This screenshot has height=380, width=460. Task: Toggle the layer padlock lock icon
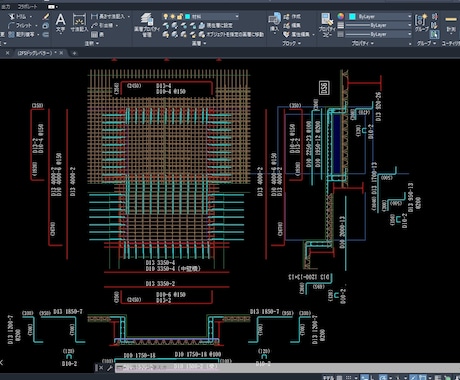point(180,16)
